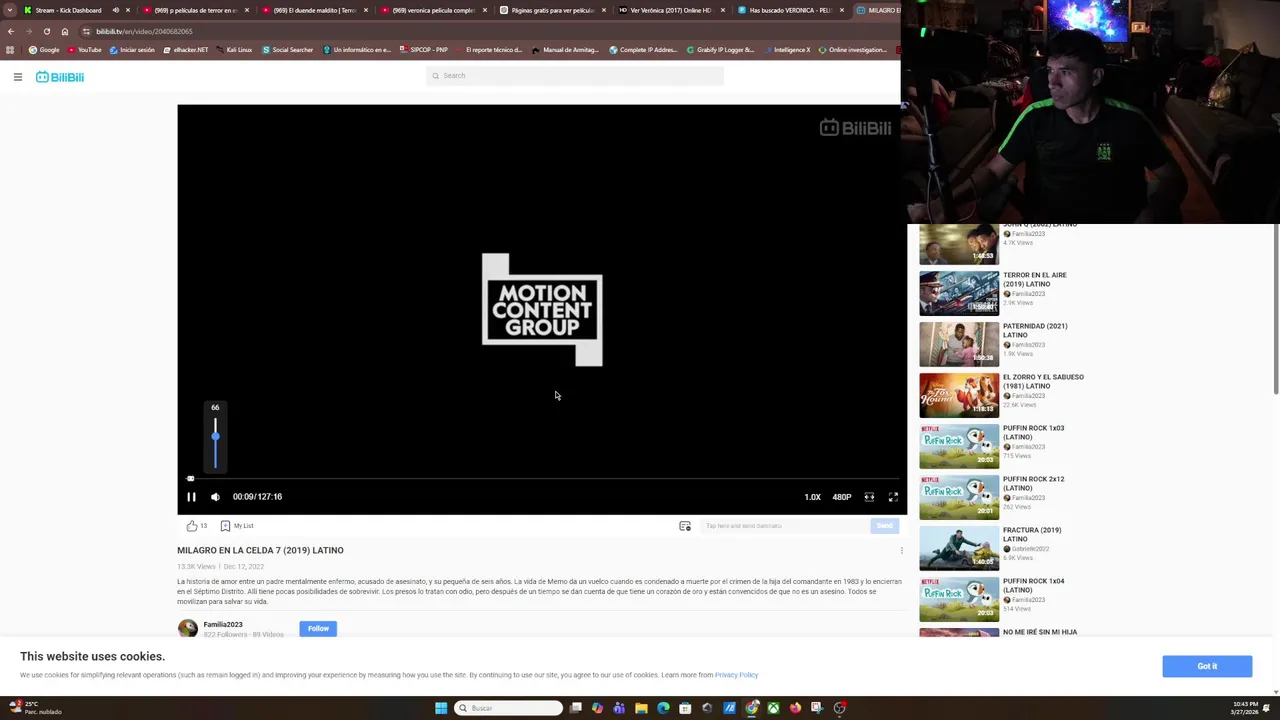This screenshot has width=1280, height=720.
Task: Accept cookies with Got it button
Action: 1207,667
